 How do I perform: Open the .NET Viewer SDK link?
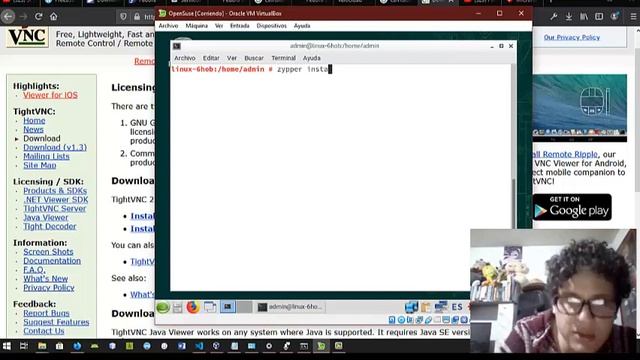click(x=56, y=200)
